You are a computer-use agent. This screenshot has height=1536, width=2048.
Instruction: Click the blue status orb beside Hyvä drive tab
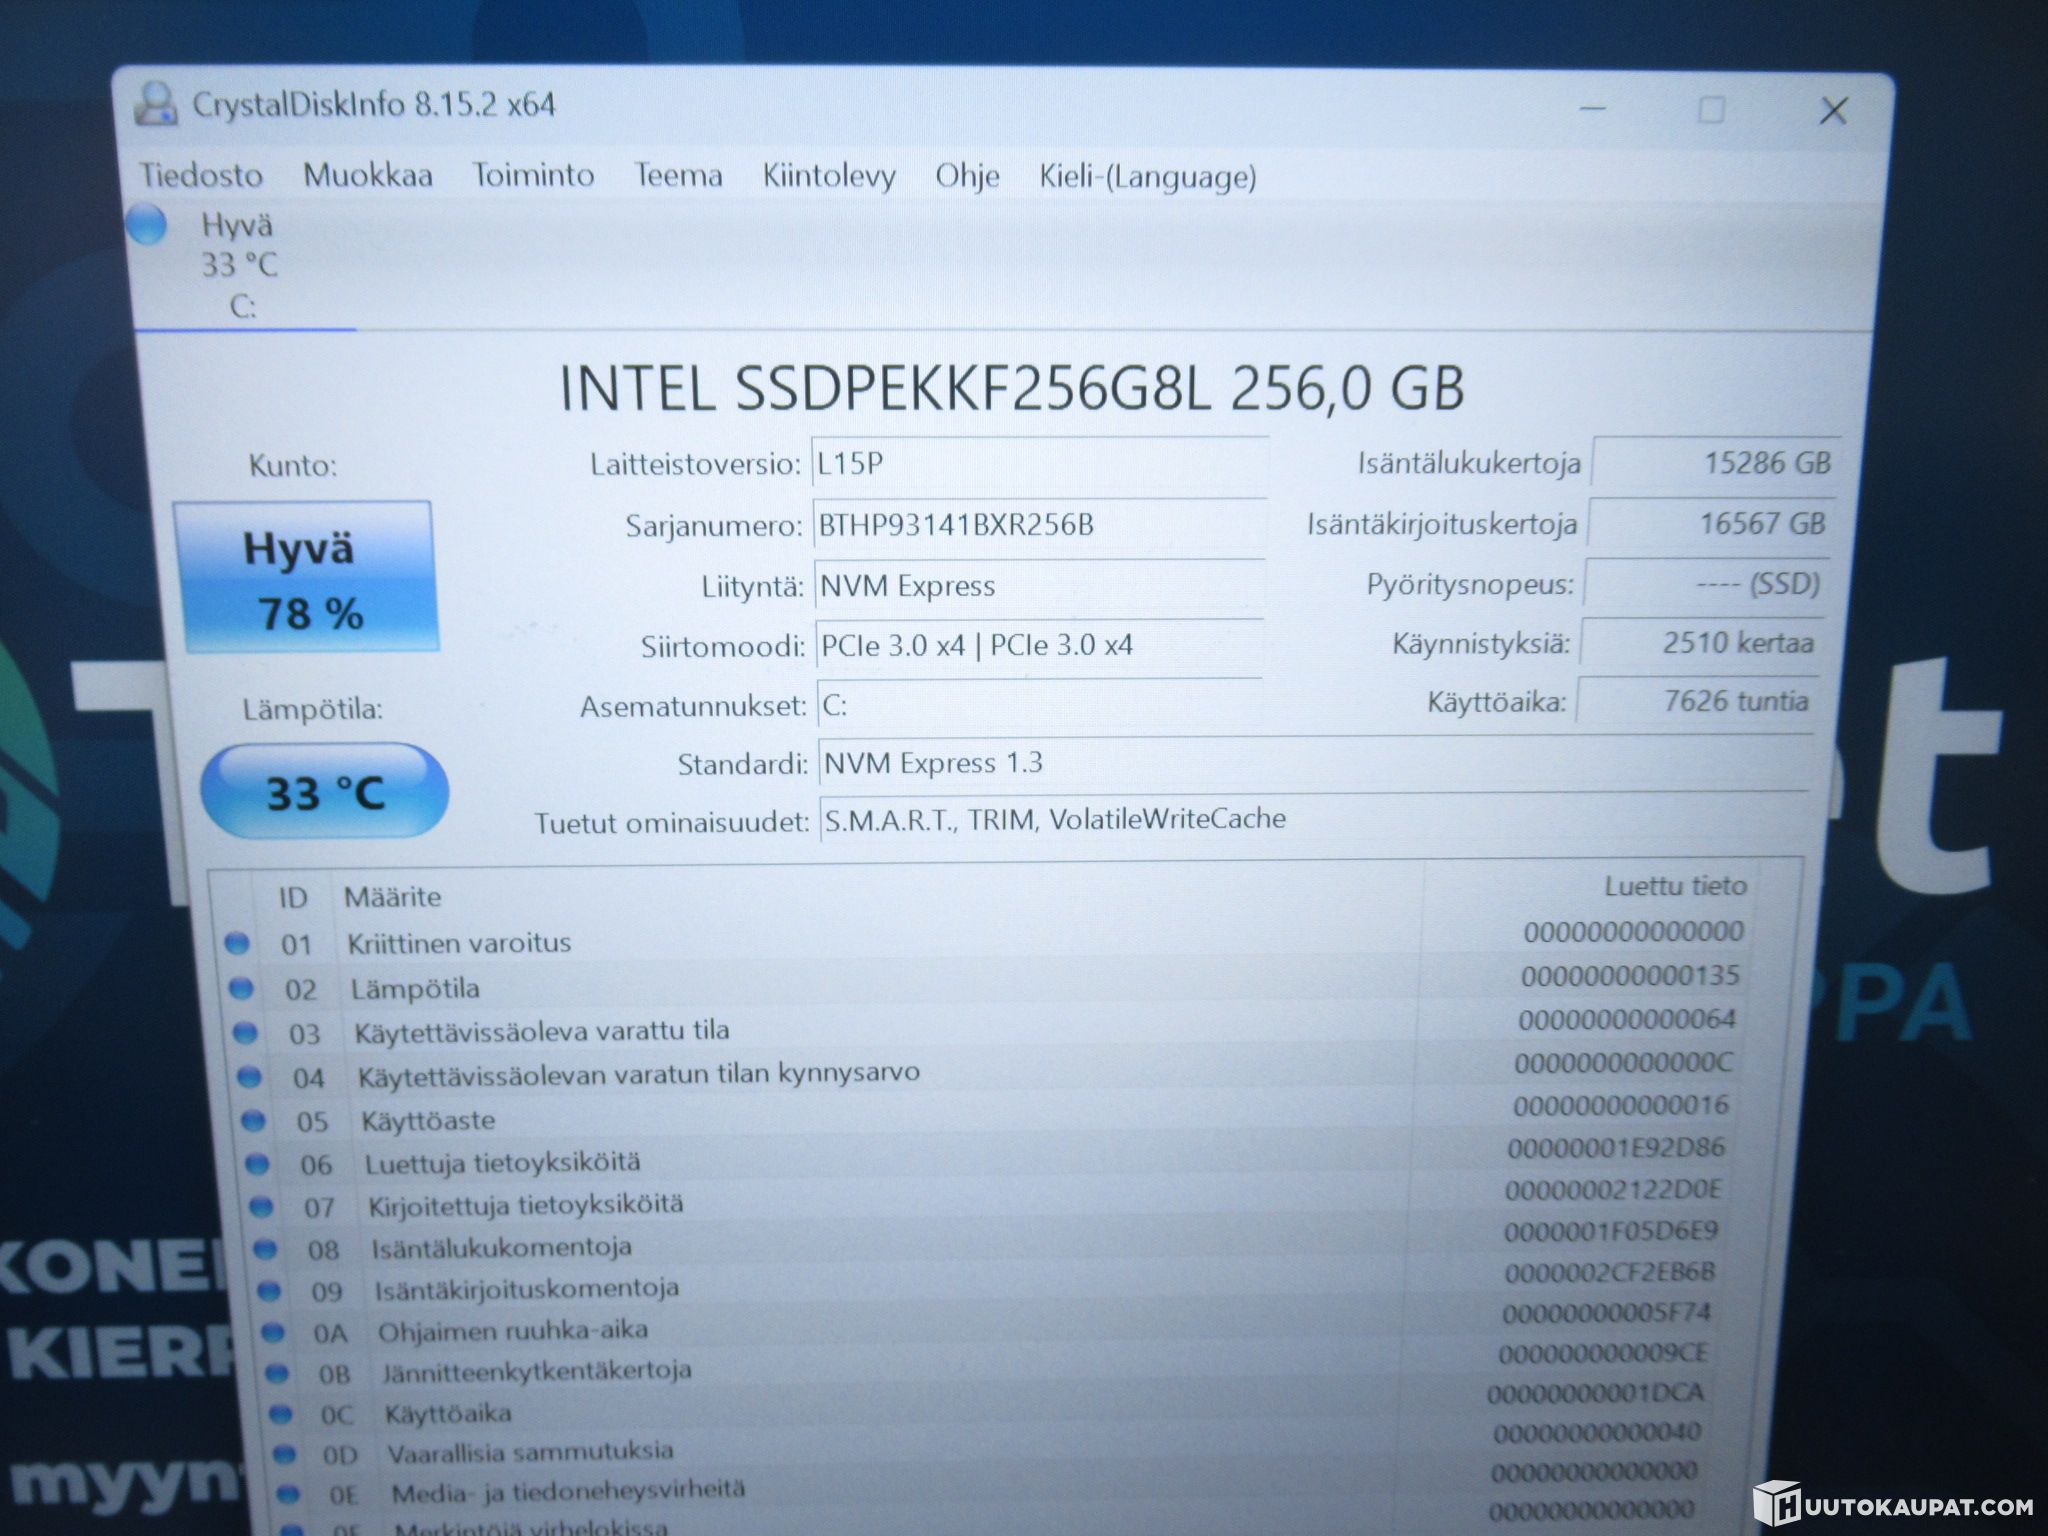coord(147,224)
